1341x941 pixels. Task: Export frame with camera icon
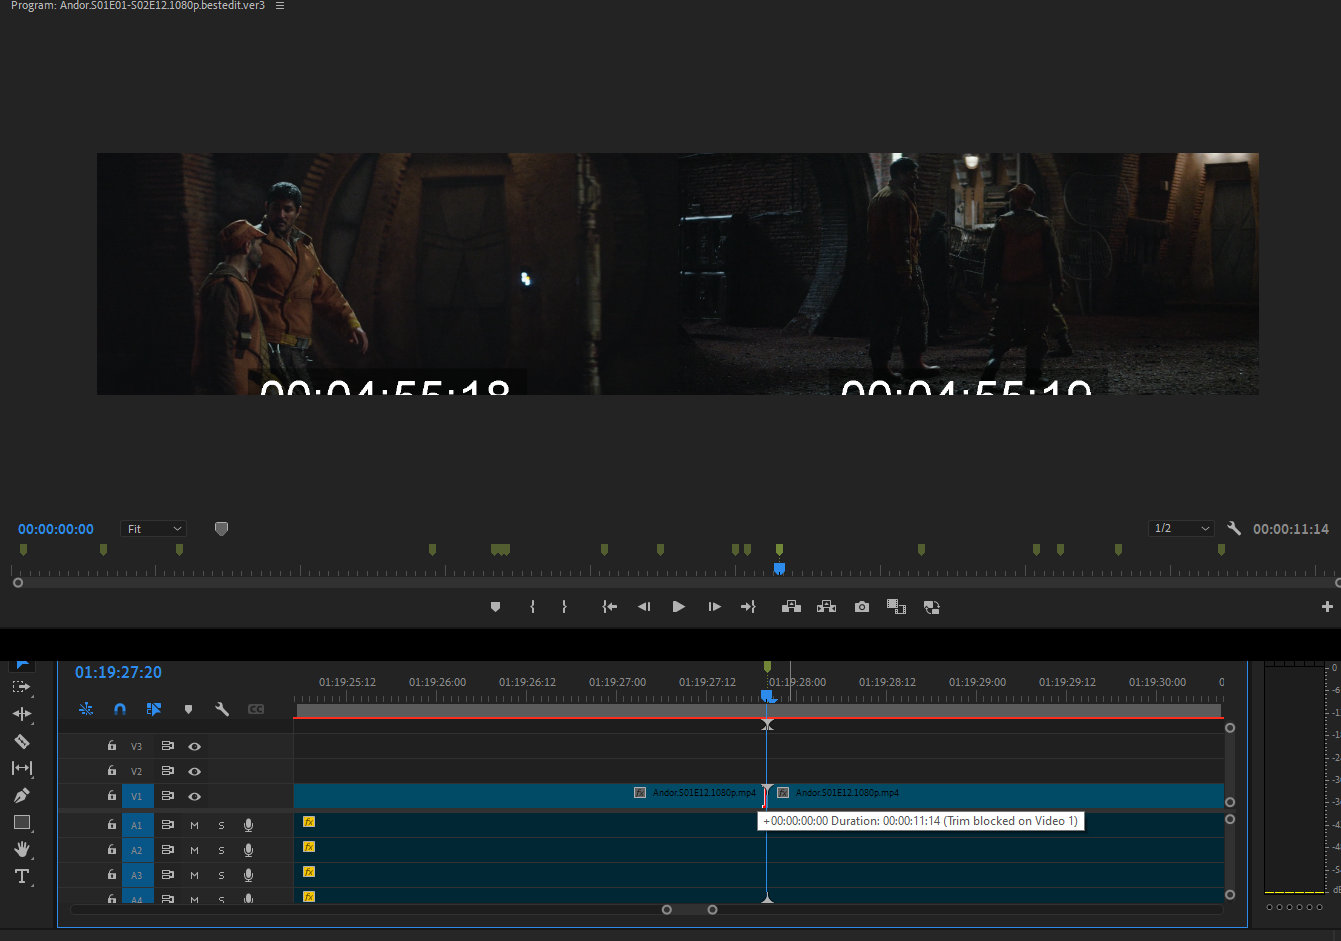[x=862, y=607]
